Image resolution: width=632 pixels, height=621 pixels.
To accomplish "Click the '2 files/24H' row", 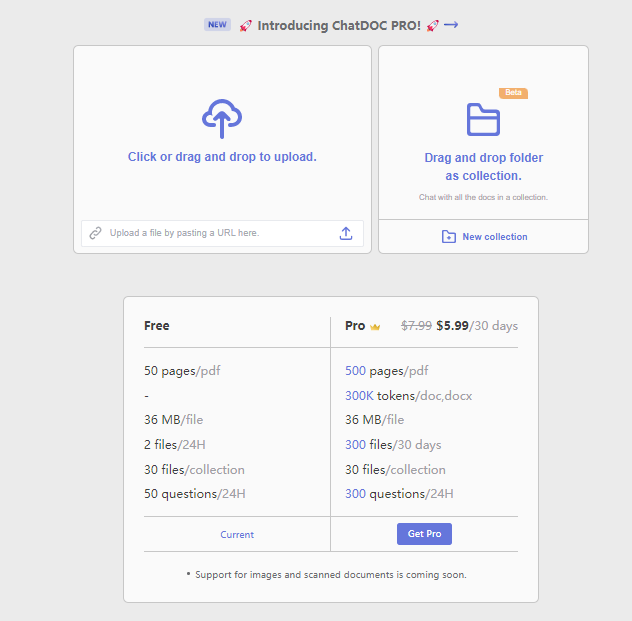I will click(x=175, y=444).
